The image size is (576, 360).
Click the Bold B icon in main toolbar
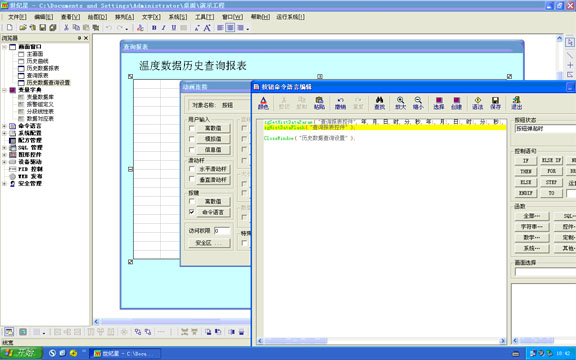(154, 28)
